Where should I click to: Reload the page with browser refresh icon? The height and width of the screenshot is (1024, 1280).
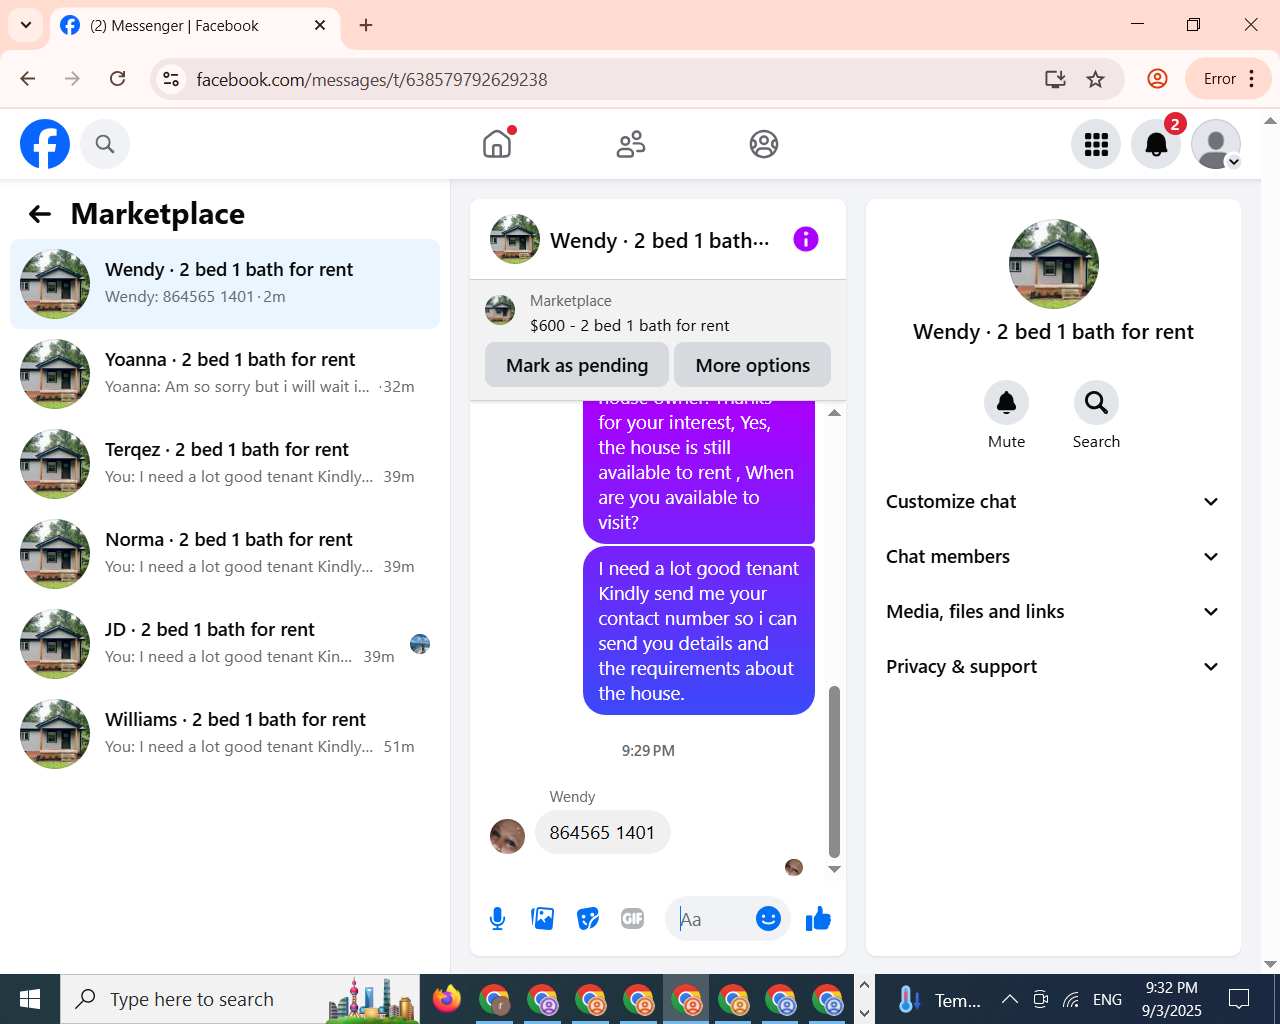[x=118, y=79]
